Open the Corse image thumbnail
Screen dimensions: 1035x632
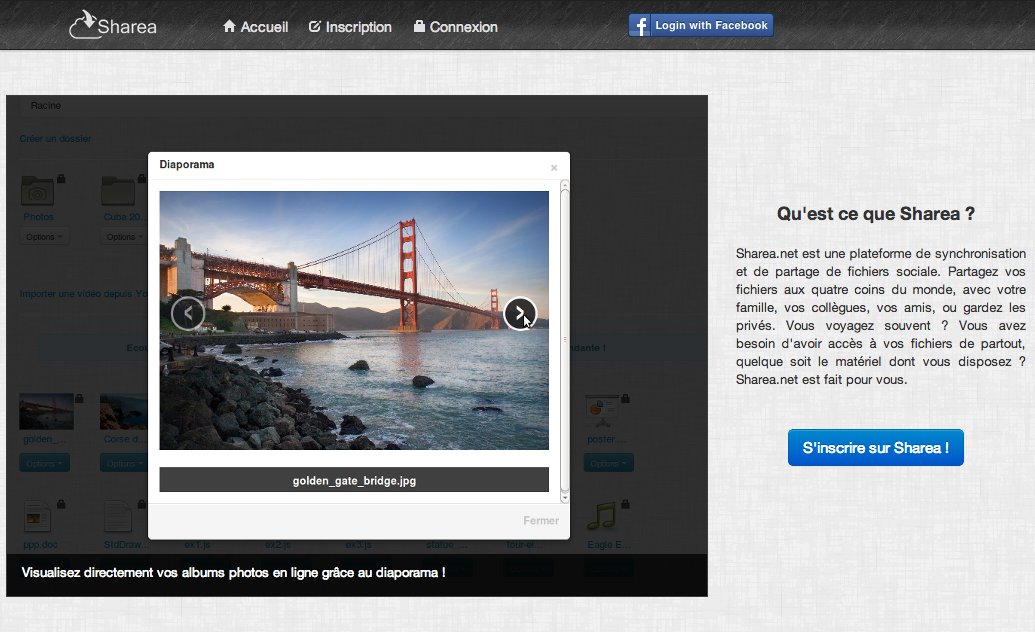tap(123, 411)
